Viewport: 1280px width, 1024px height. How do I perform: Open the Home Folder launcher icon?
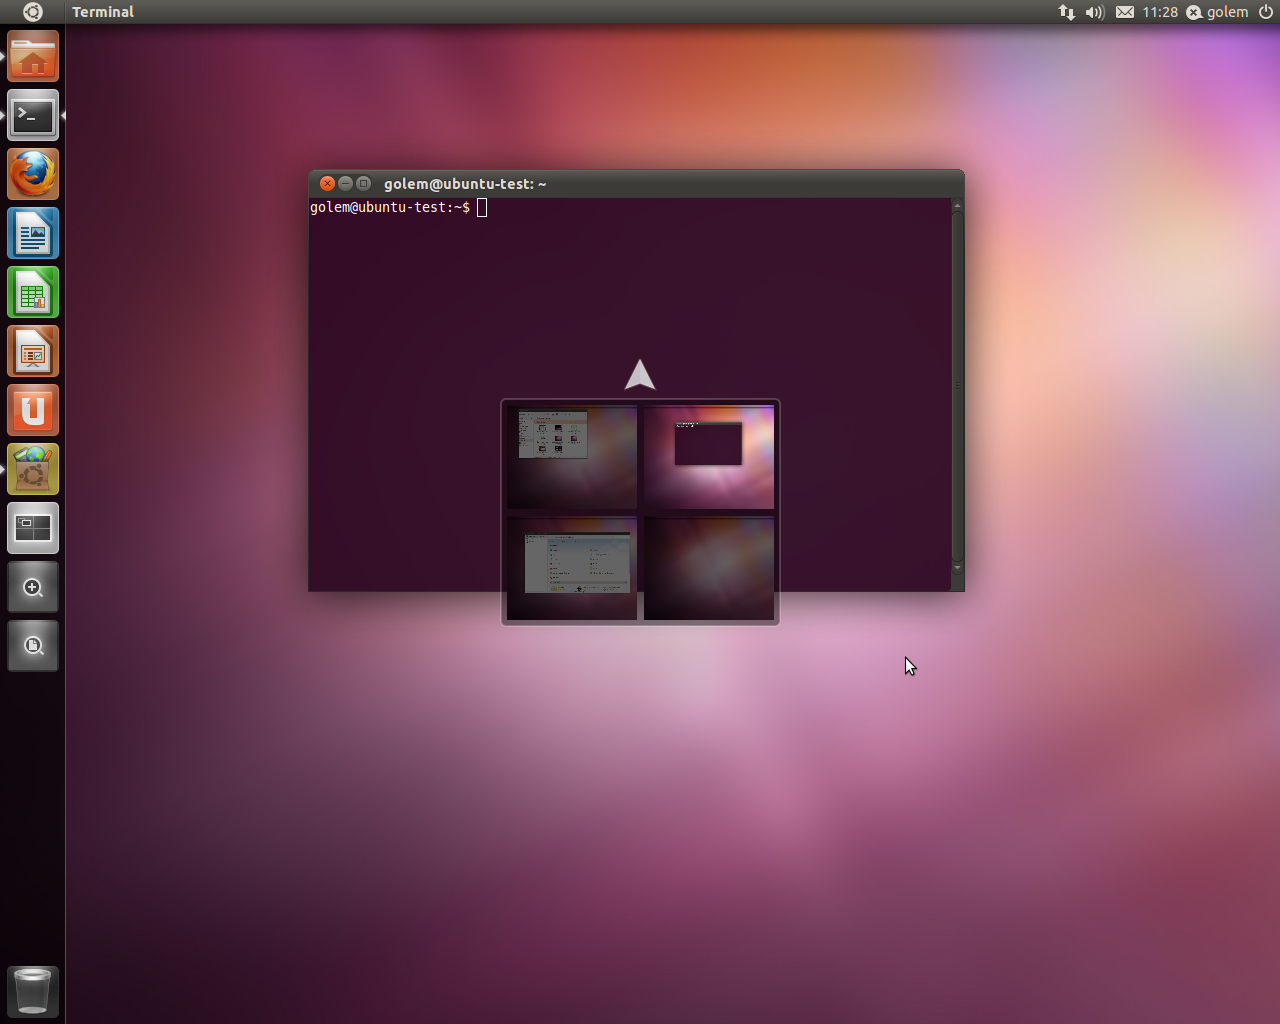tap(33, 57)
